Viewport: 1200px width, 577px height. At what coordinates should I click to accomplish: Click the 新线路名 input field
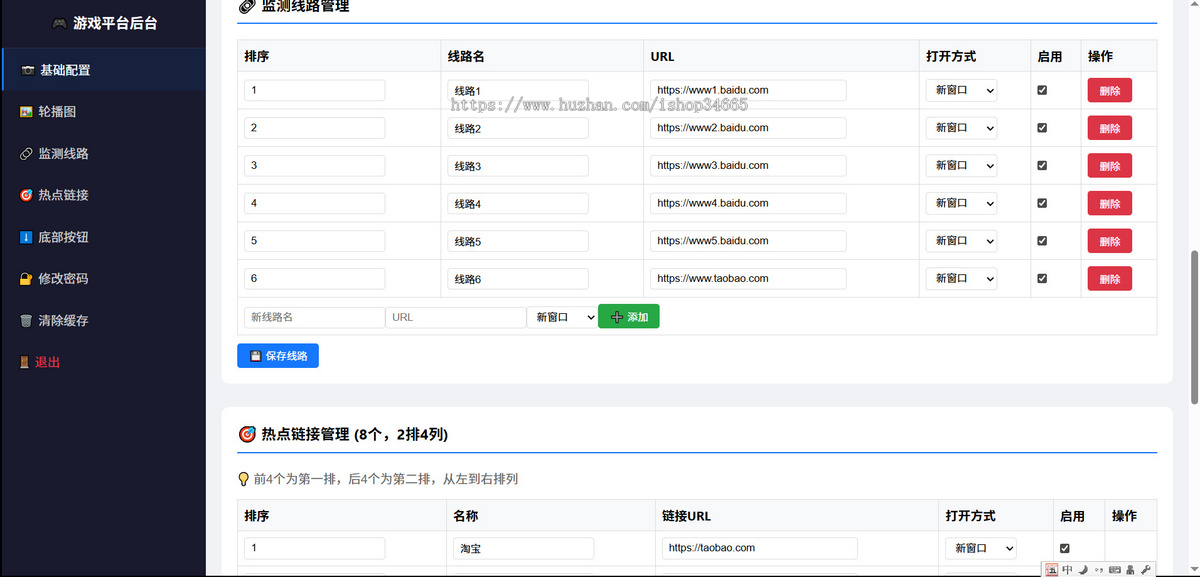coord(314,317)
